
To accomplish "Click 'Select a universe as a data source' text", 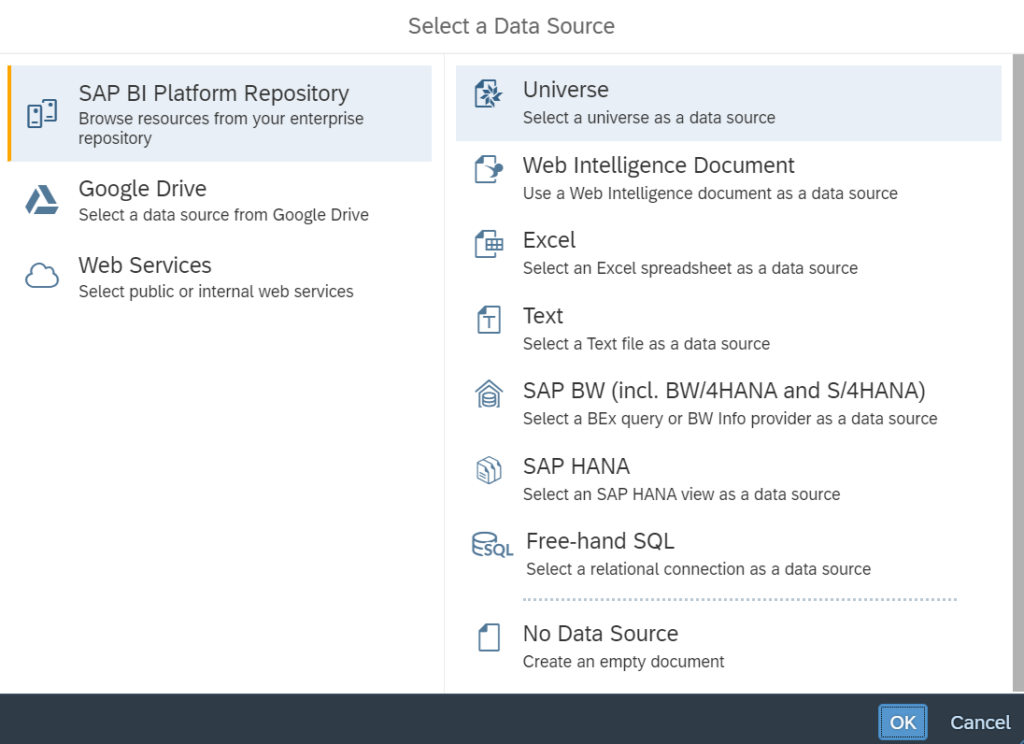I will 649,118.
